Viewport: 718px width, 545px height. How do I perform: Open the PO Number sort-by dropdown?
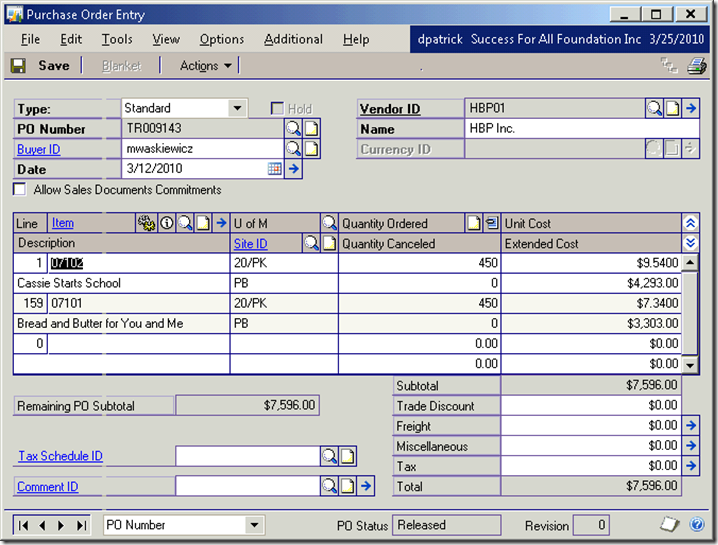point(254,525)
